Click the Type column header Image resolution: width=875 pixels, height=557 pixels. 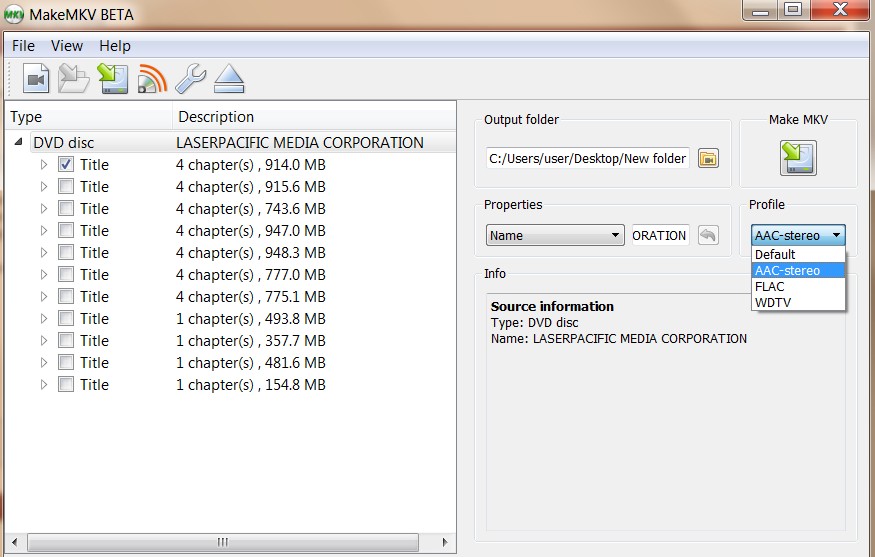click(89, 117)
